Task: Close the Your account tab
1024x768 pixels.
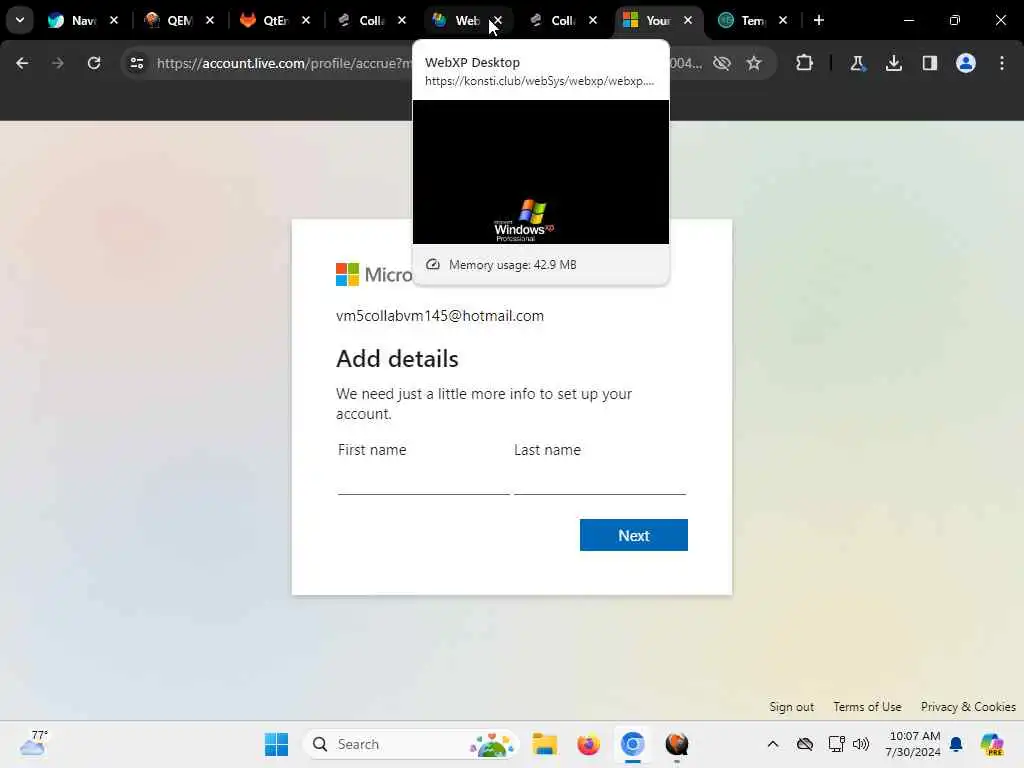Action: coord(688,20)
